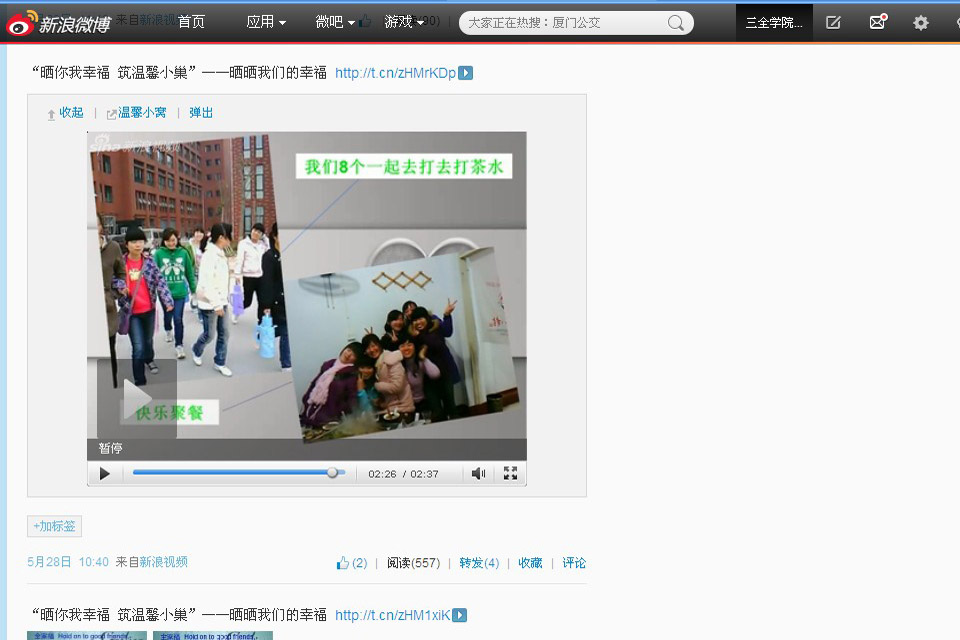Go to 首页 home tab
The image size is (960, 640).
(191, 22)
